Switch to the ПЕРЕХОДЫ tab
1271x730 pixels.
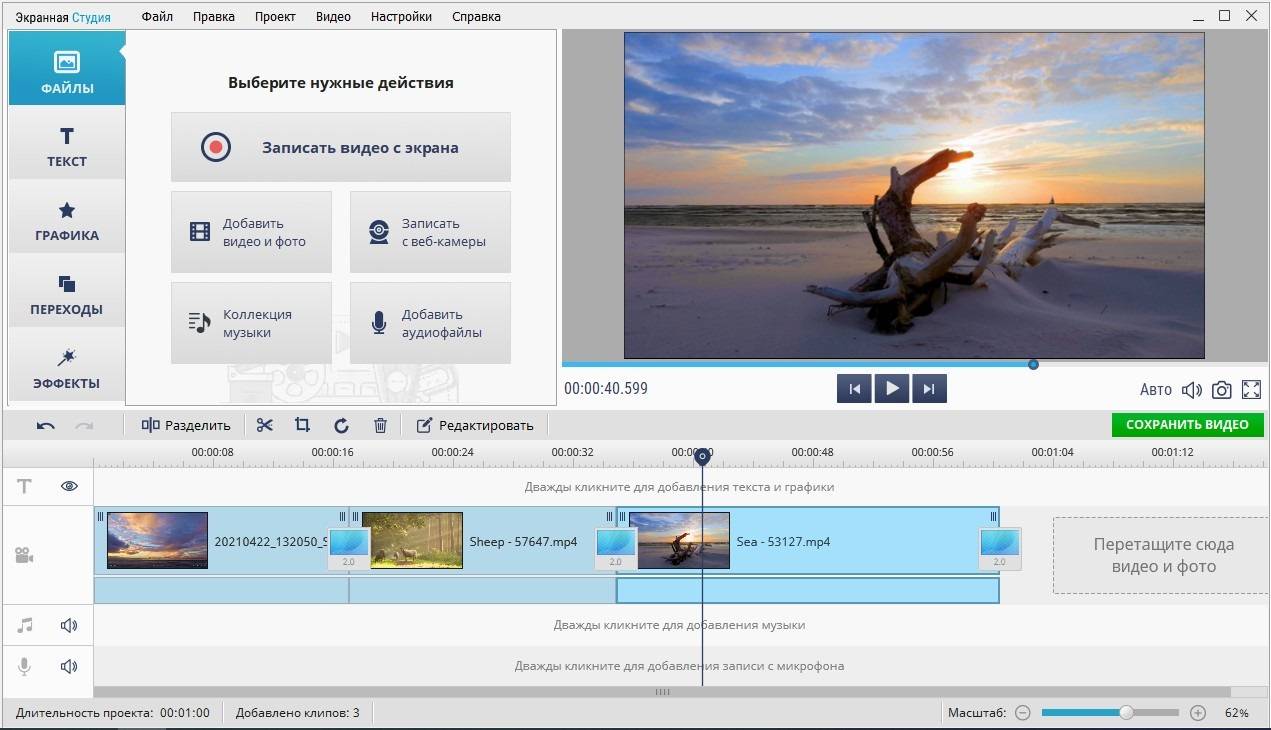[67, 295]
